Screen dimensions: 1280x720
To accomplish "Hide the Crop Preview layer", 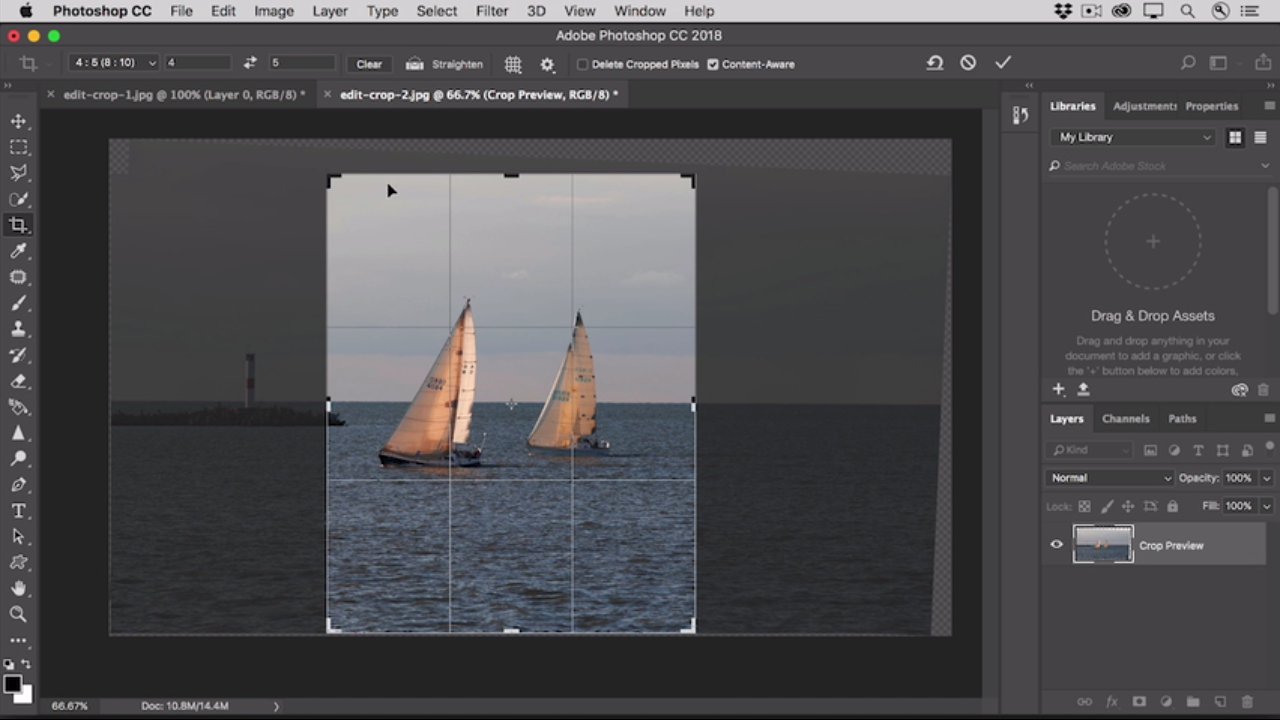I will 1056,545.
